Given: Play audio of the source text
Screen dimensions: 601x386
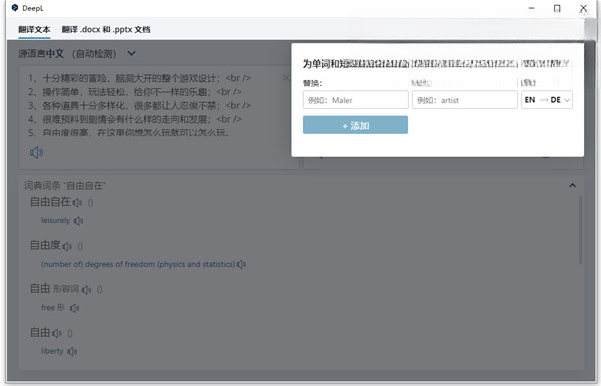Looking at the screenshot, I should 36,153.
